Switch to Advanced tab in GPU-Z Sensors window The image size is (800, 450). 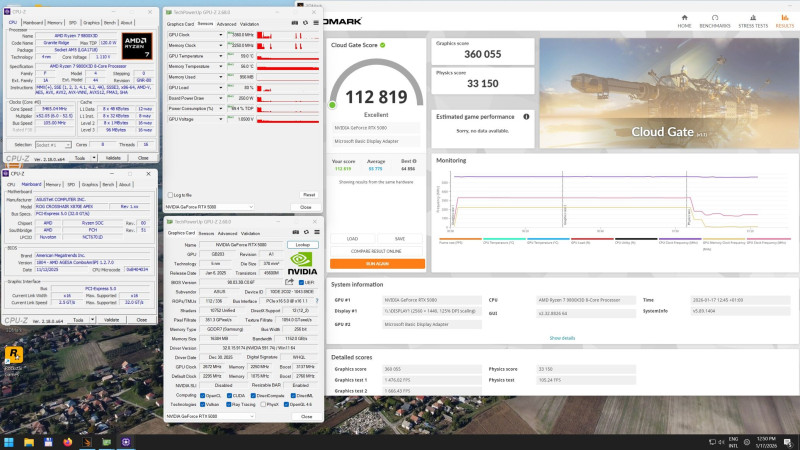tap(226, 24)
